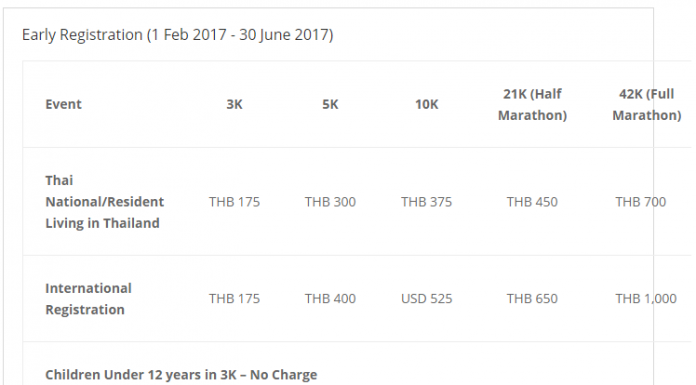Select the THB 450 half marathon price

(532, 202)
